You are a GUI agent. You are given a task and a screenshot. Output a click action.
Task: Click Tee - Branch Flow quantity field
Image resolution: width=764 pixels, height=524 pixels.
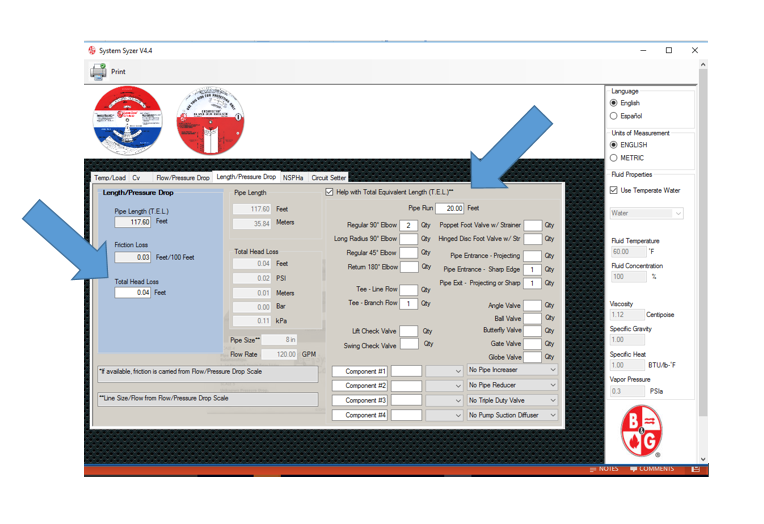[x=408, y=304]
